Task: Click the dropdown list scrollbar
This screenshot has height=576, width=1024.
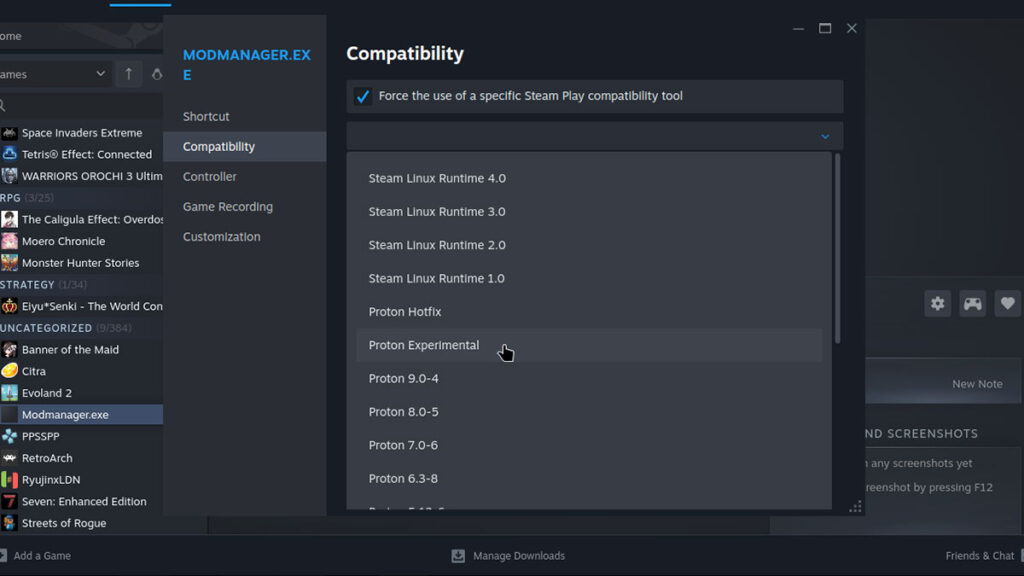Action: pos(837,249)
